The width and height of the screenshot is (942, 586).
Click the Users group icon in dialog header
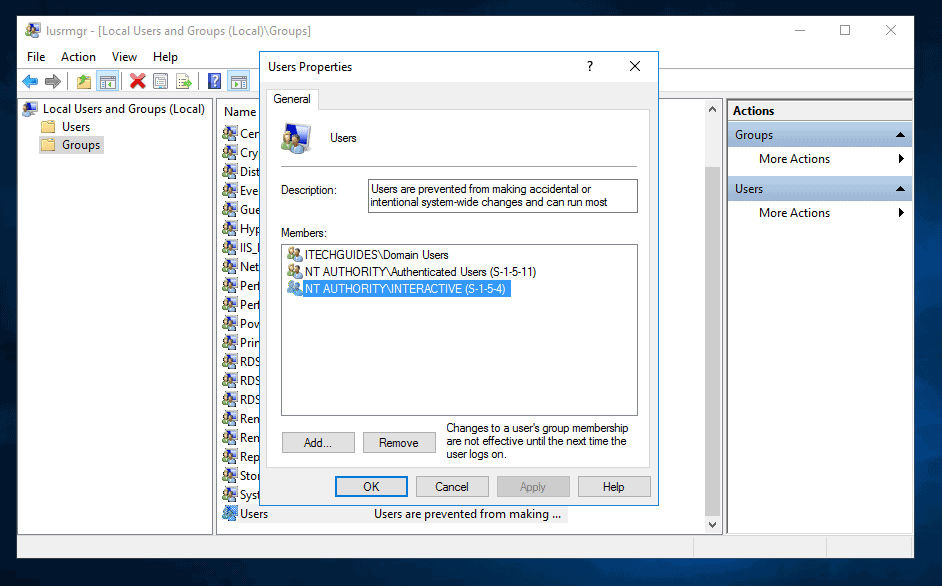296,138
